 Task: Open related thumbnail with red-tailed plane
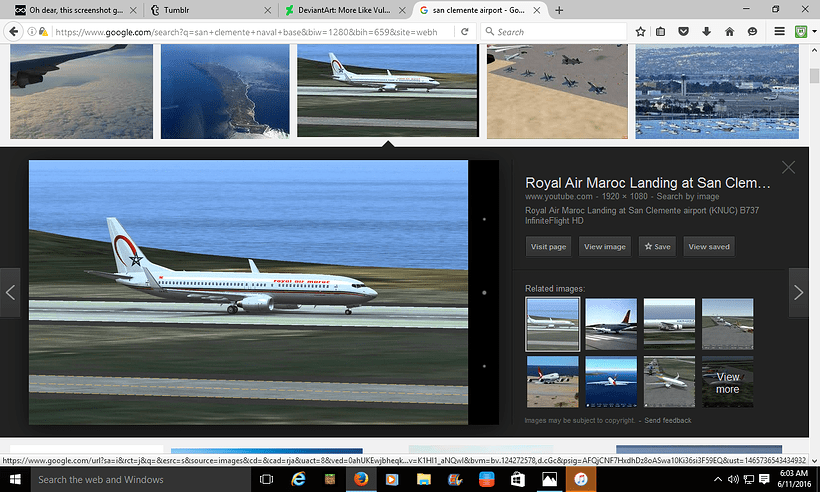(x=611, y=324)
